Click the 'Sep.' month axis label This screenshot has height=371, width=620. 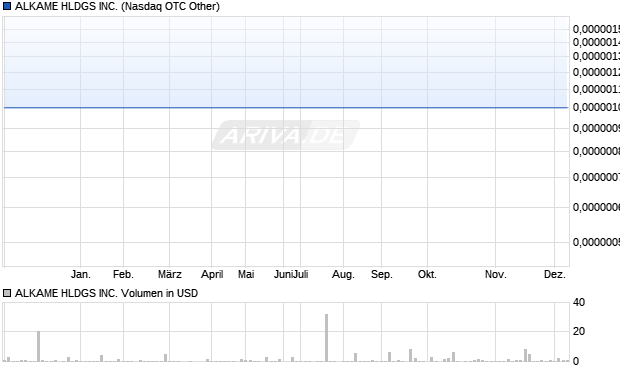tap(382, 274)
